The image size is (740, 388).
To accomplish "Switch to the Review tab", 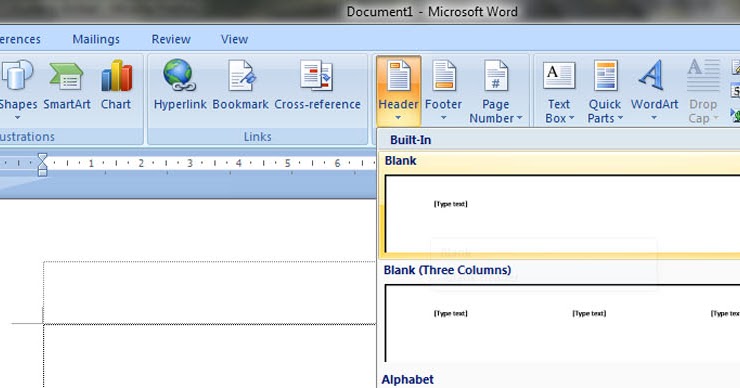I will (x=171, y=39).
